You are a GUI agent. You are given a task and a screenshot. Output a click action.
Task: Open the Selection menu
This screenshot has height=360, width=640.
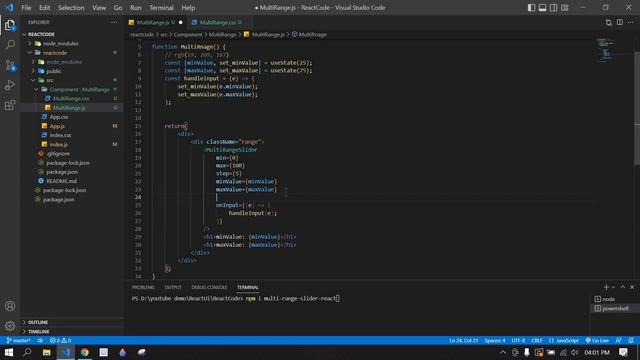coord(71,8)
